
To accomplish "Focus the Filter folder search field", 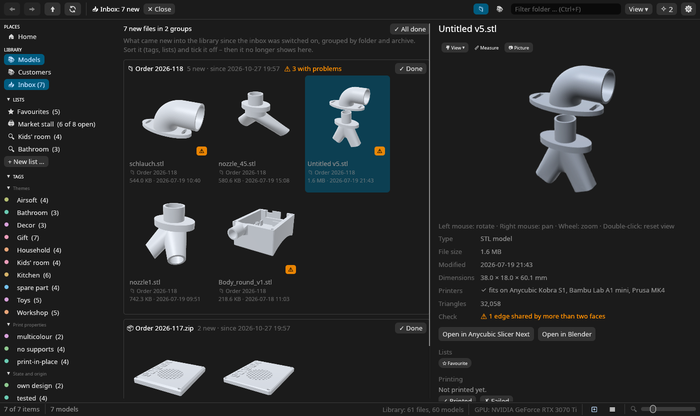I will (565, 9).
